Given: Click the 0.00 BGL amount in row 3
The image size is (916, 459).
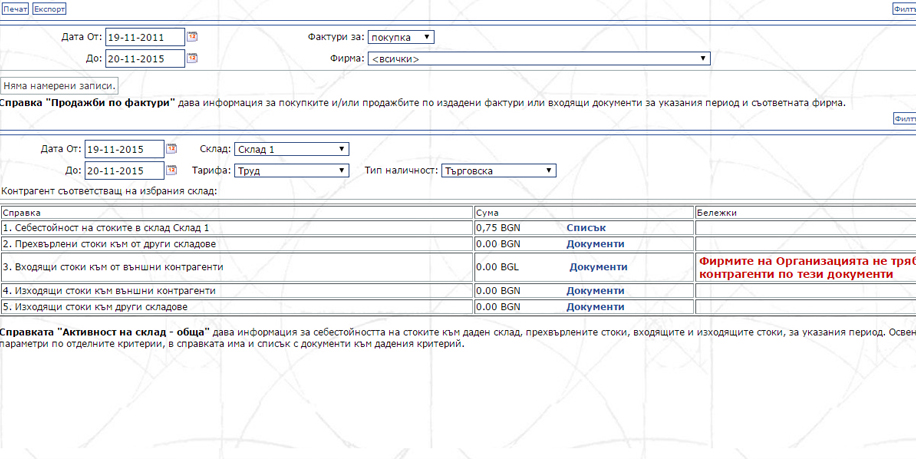Looking at the screenshot, I should tap(497, 267).
